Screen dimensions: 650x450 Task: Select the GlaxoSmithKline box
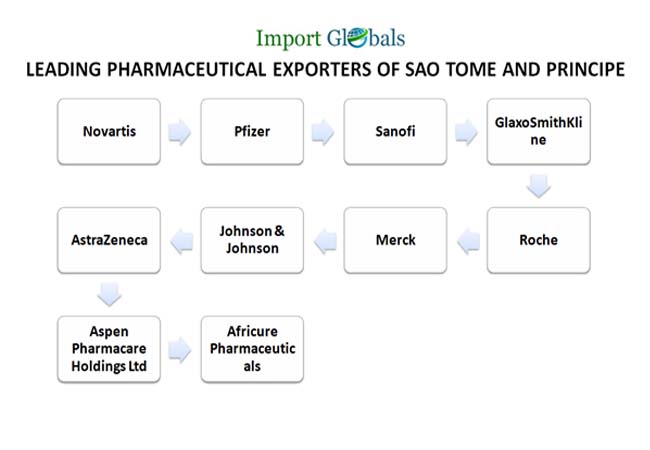coord(538,132)
